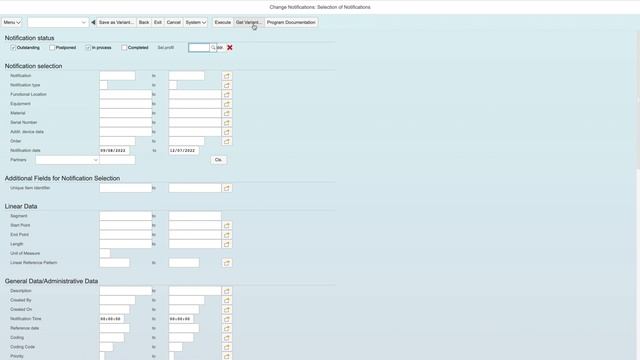Open the System dropdown menu
Screen dimensions: 640x360
[x=196, y=22]
